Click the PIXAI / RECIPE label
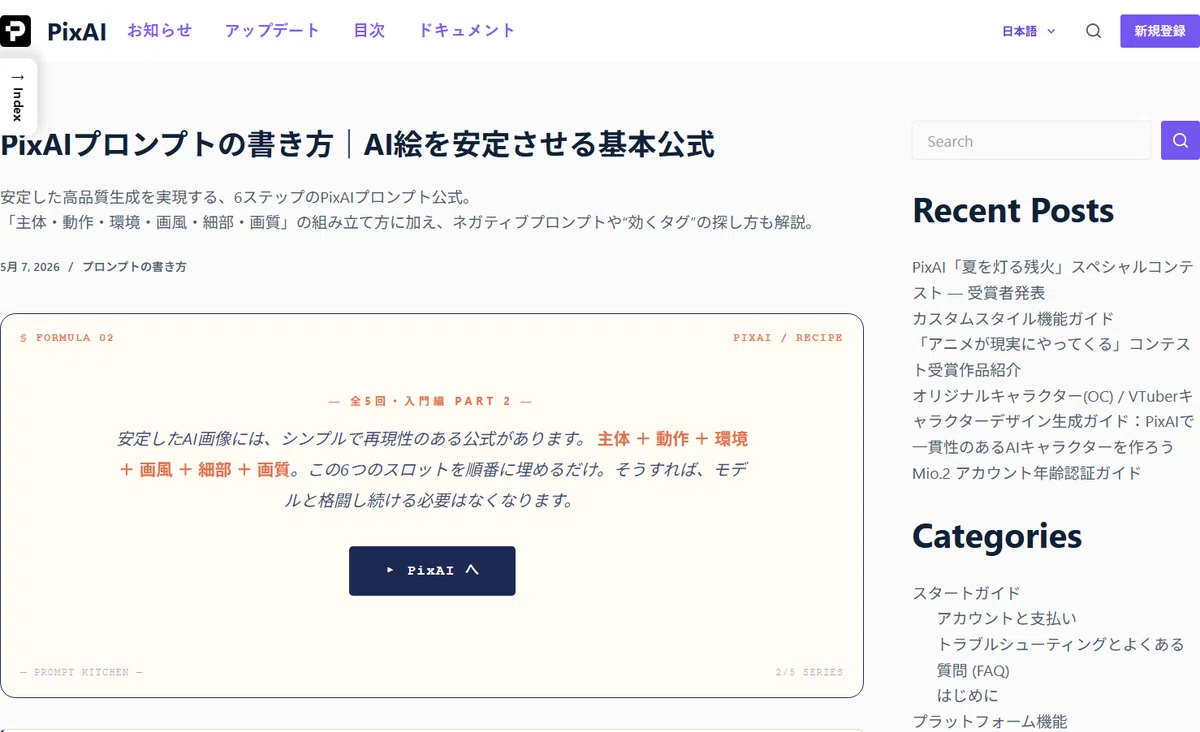The height and width of the screenshot is (732, 1200). coord(788,338)
